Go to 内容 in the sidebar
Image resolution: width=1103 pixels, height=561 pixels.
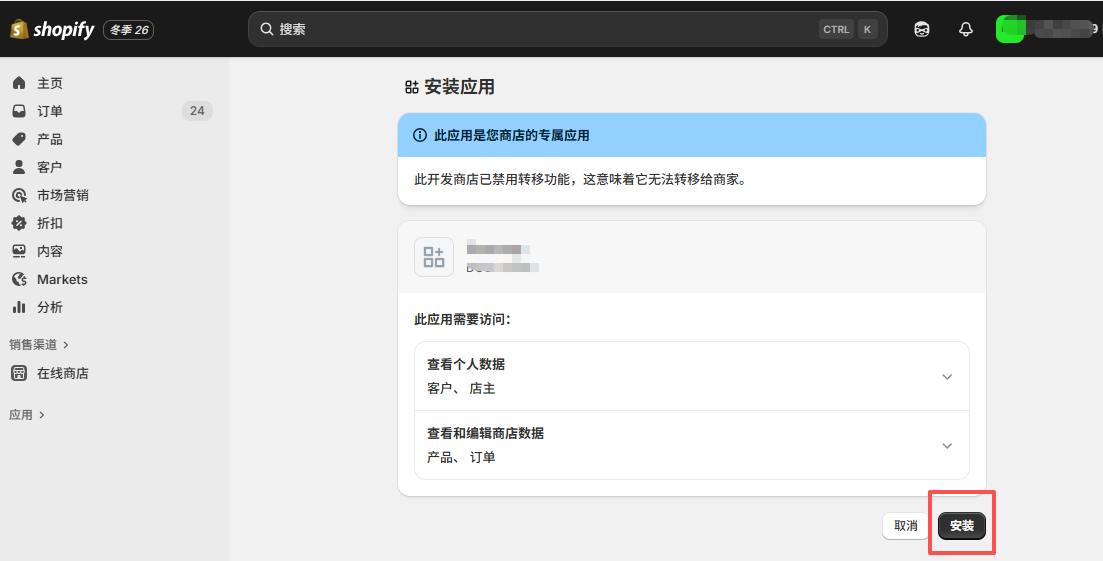click(50, 251)
